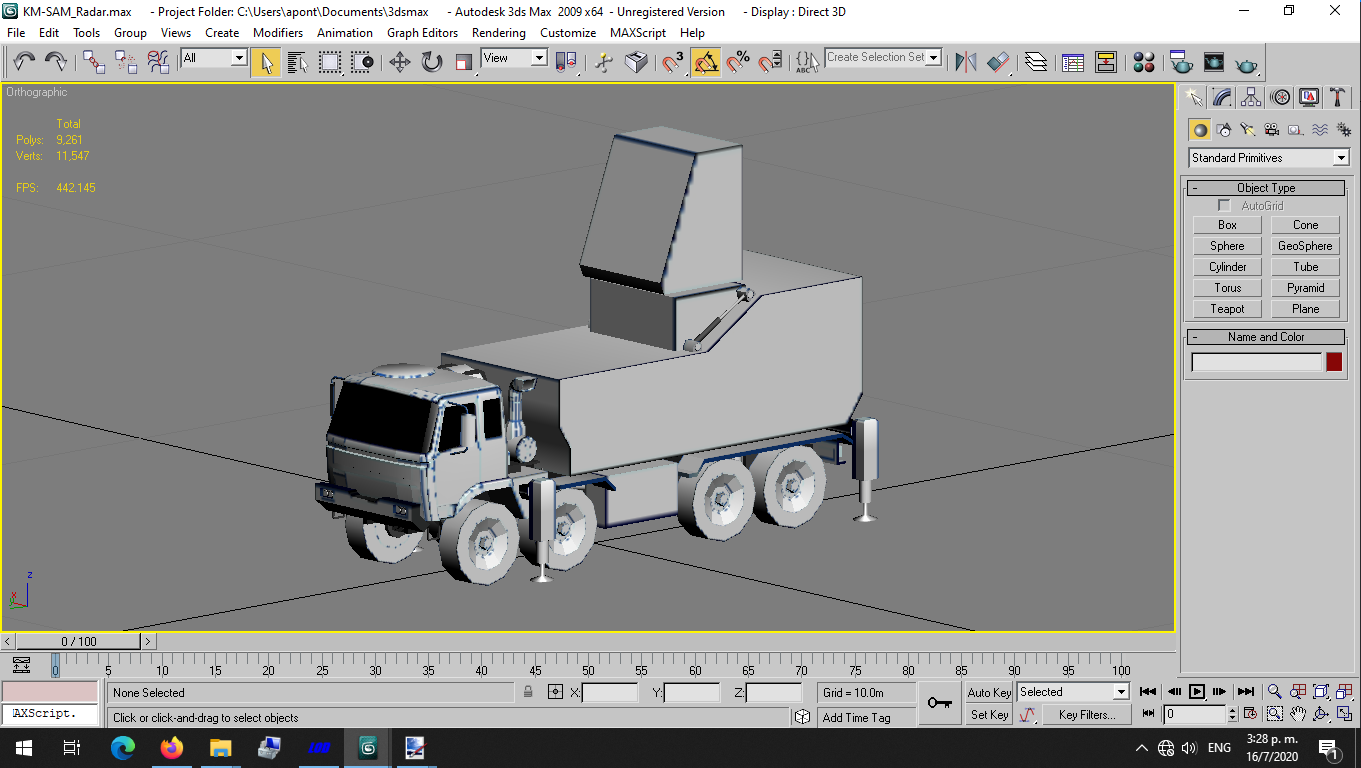
Task: Open the Rendering menu
Action: (498, 33)
